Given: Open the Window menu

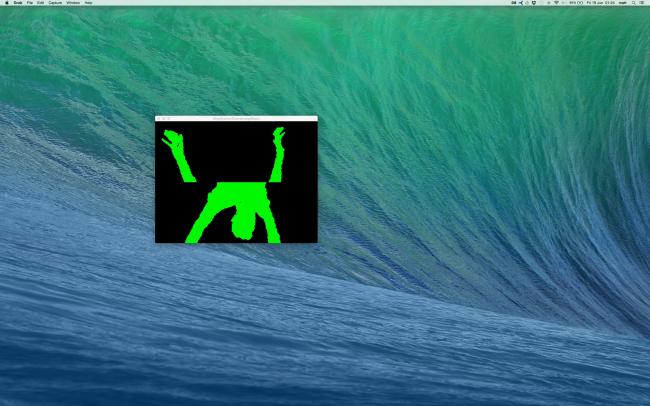Looking at the screenshot, I should pyautogui.click(x=73, y=2).
